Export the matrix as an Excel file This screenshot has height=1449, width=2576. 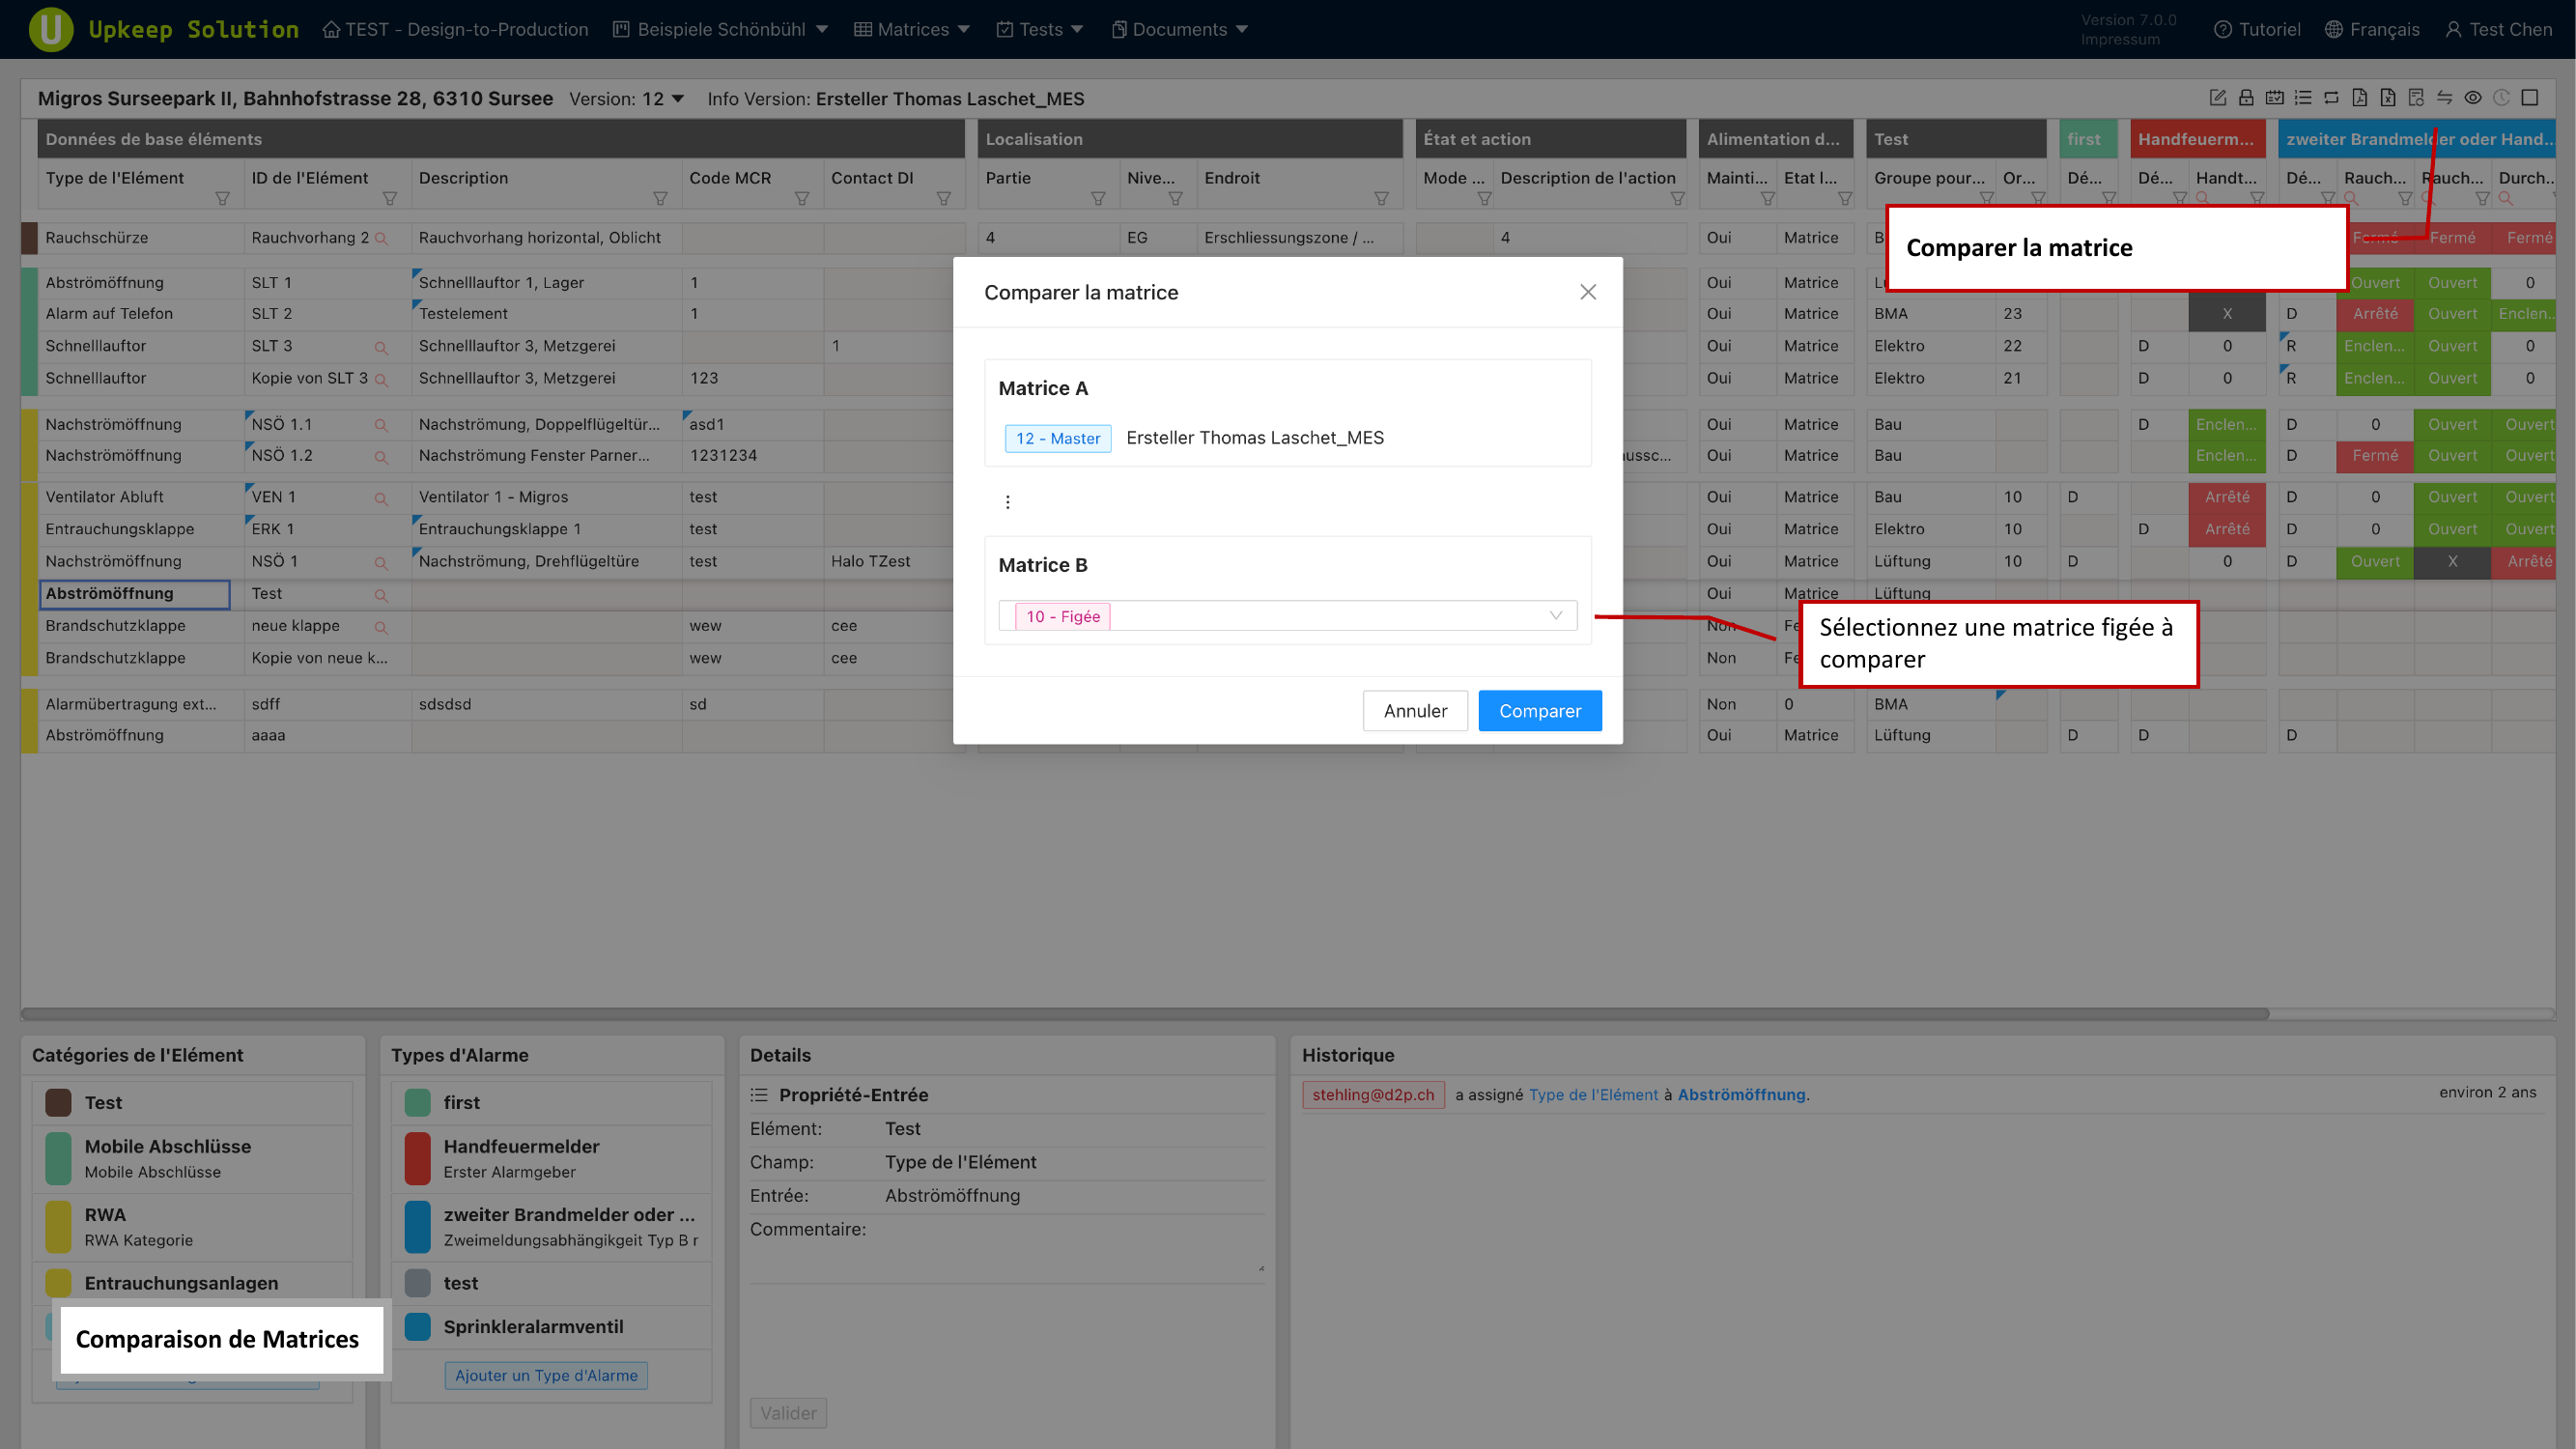2388,97
